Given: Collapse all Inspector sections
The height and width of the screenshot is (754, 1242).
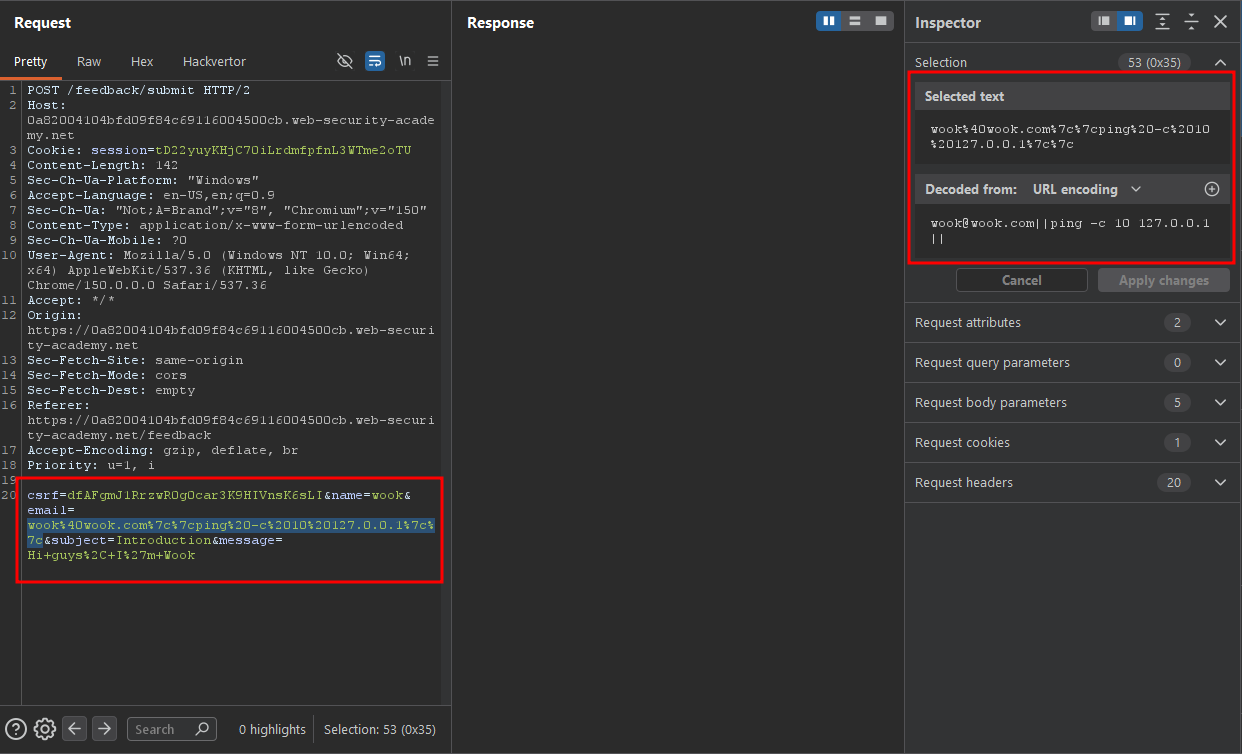Looking at the screenshot, I should (1191, 21).
